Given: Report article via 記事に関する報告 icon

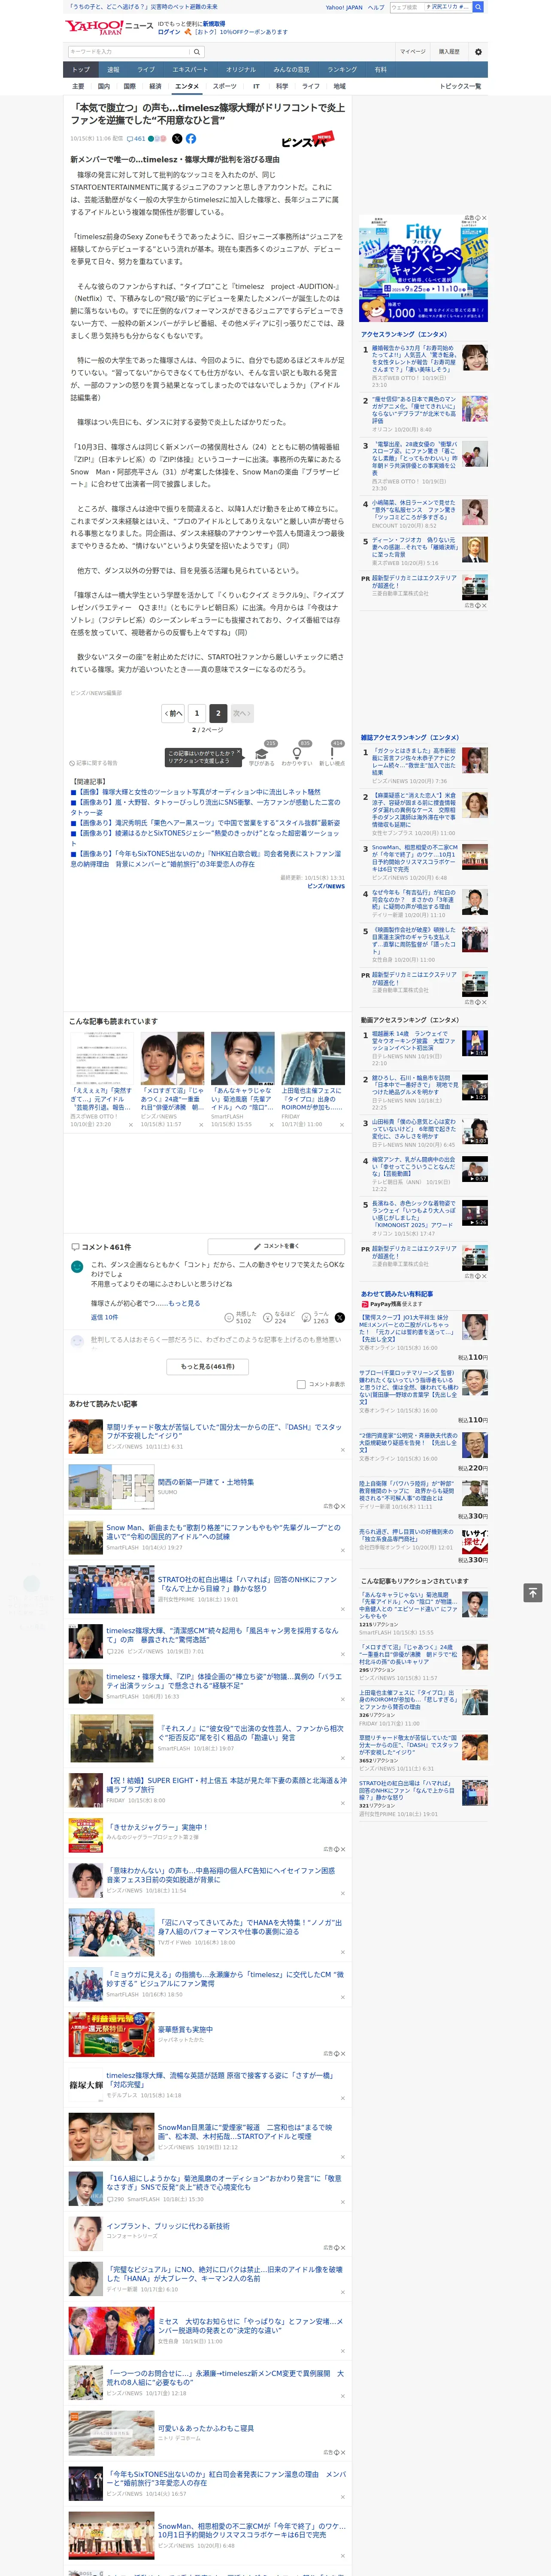Looking at the screenshot, I should tap(94, 763).
